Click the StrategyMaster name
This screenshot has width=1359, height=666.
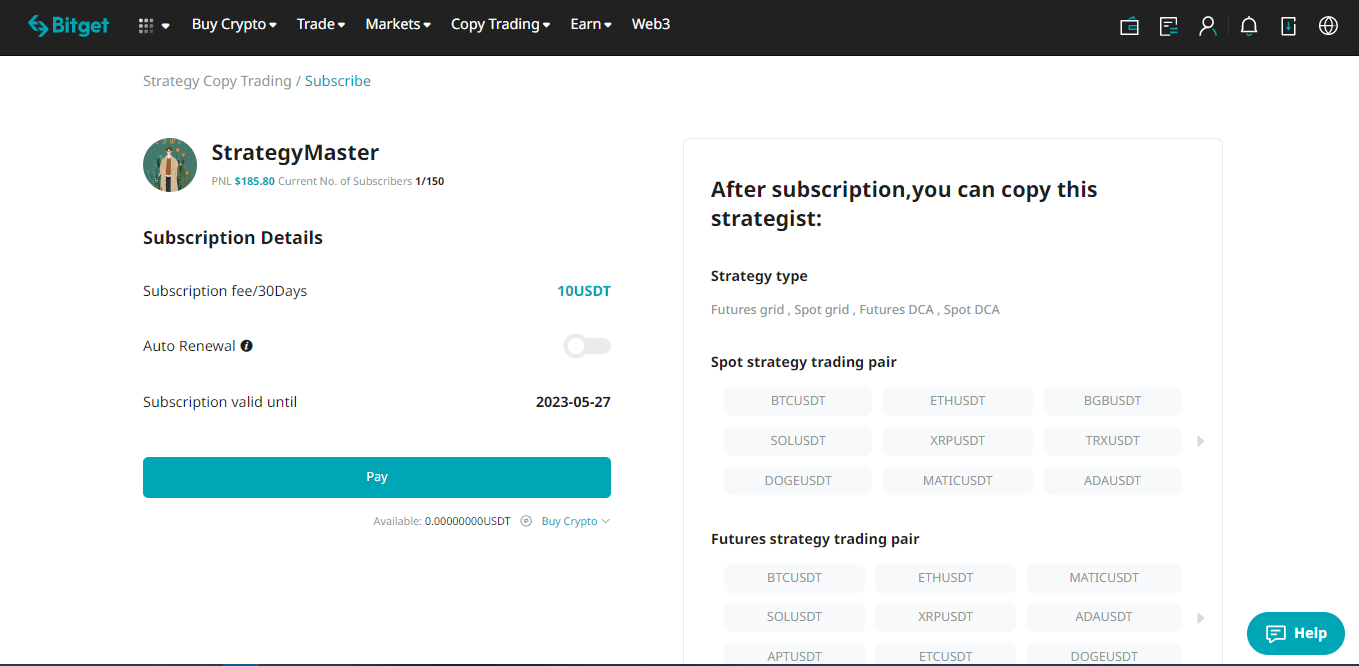(295, 153)
